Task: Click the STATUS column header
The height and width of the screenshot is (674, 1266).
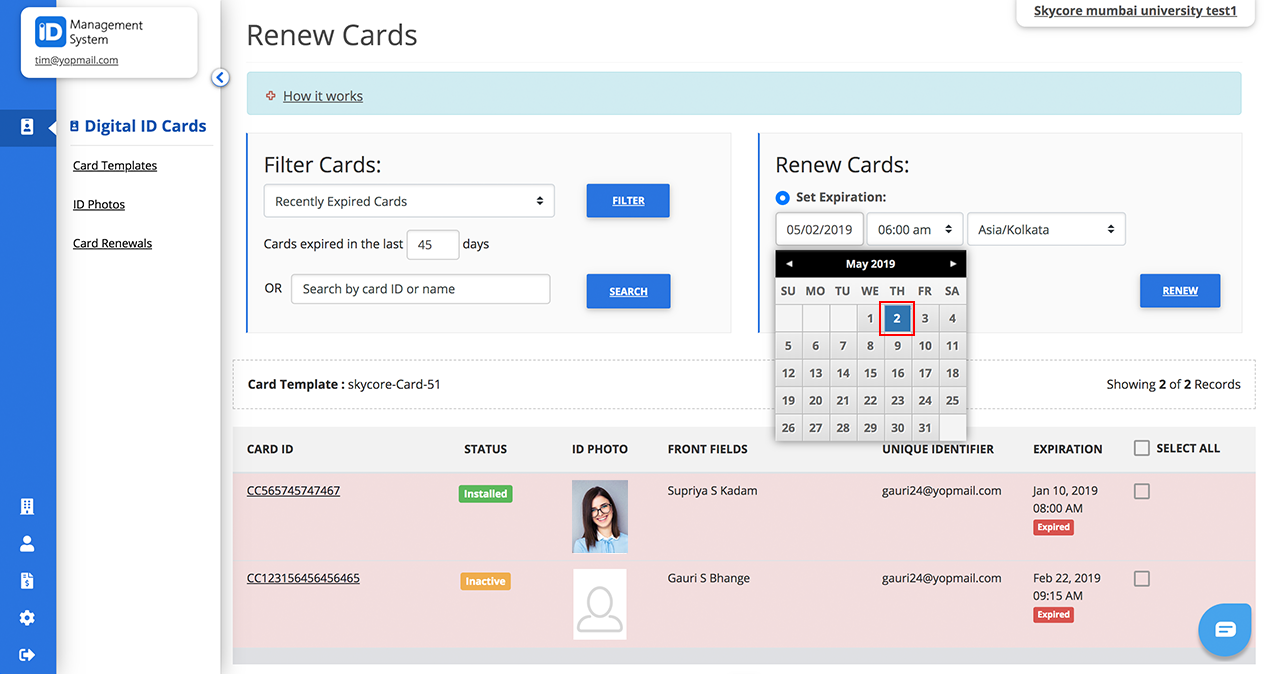Action: point(485,449)
